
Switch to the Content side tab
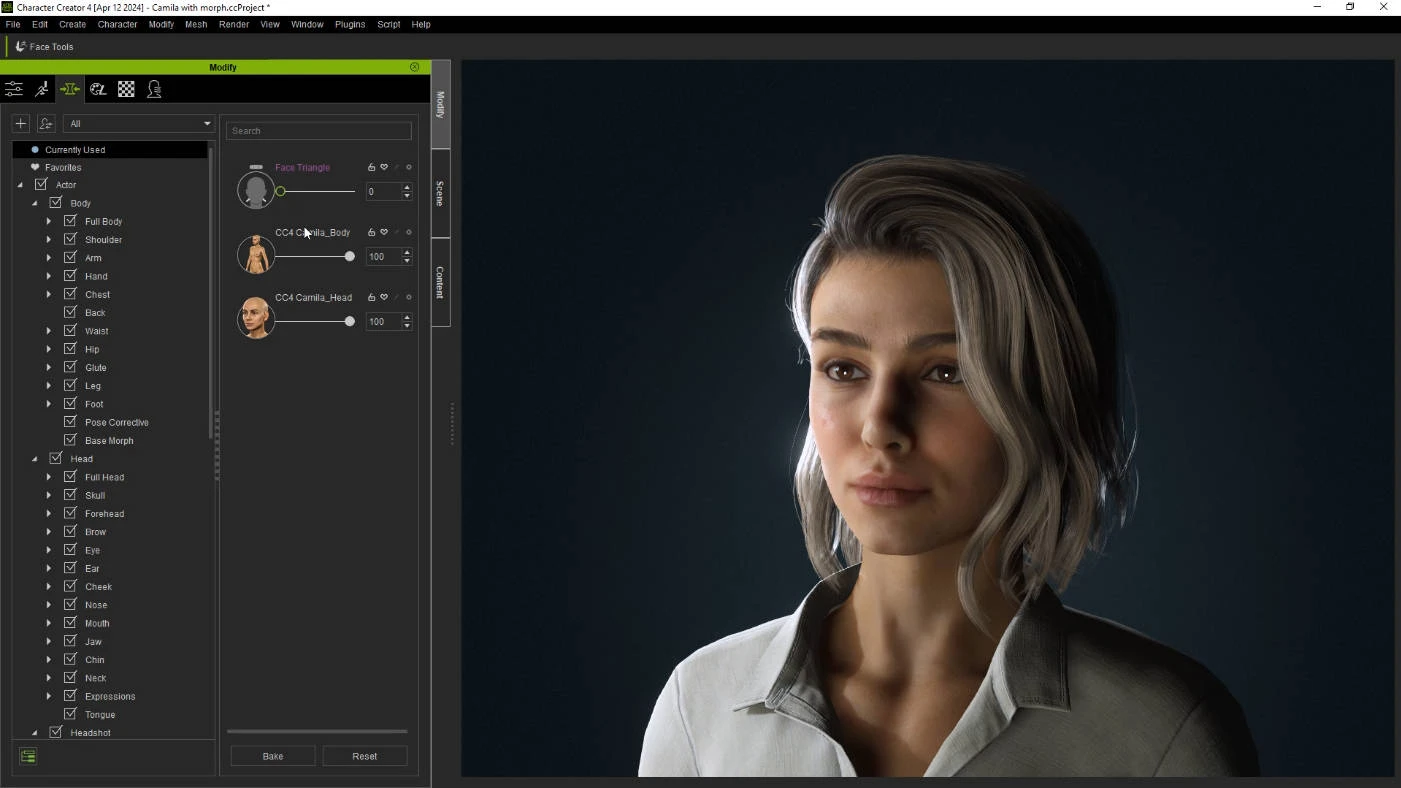tap(440, 282)
